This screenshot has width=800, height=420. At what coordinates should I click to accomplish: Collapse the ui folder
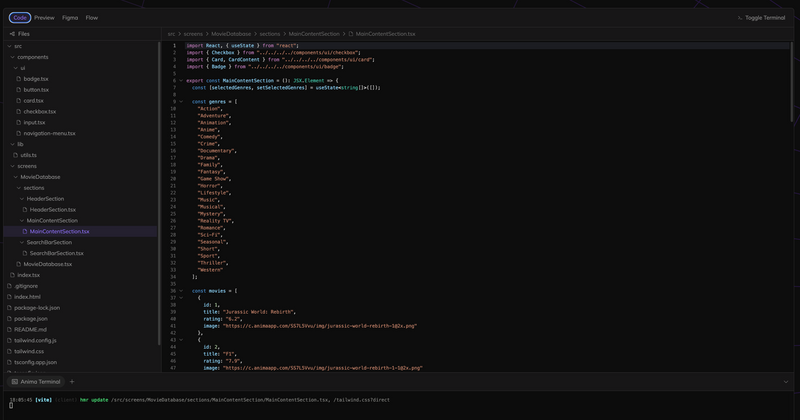[16, 68]
